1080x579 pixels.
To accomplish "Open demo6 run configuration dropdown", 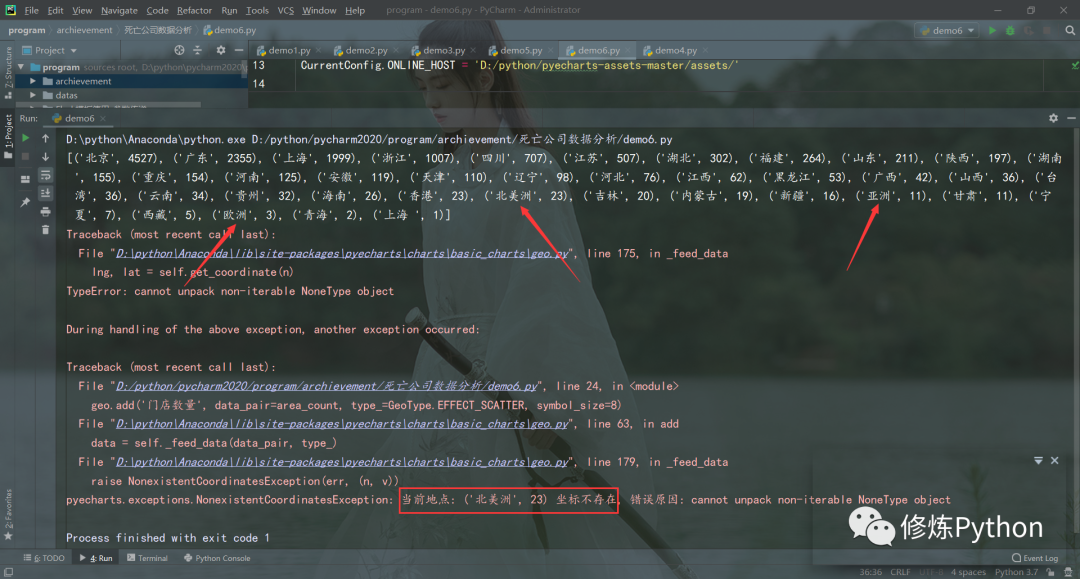I will (x=947, y=30).
